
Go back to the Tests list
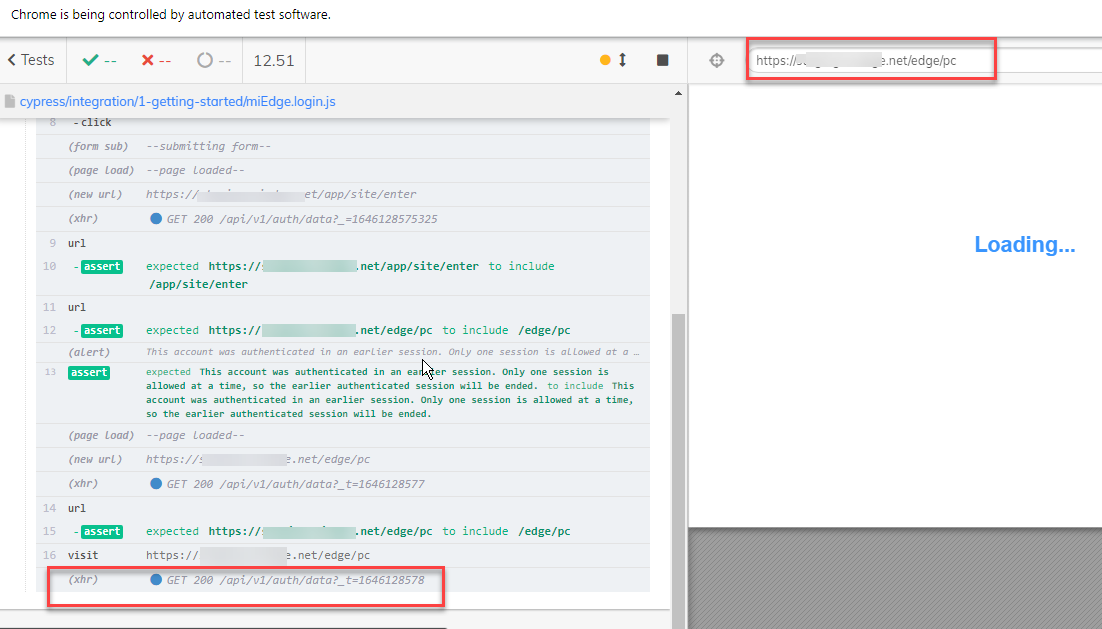[32, 60]
